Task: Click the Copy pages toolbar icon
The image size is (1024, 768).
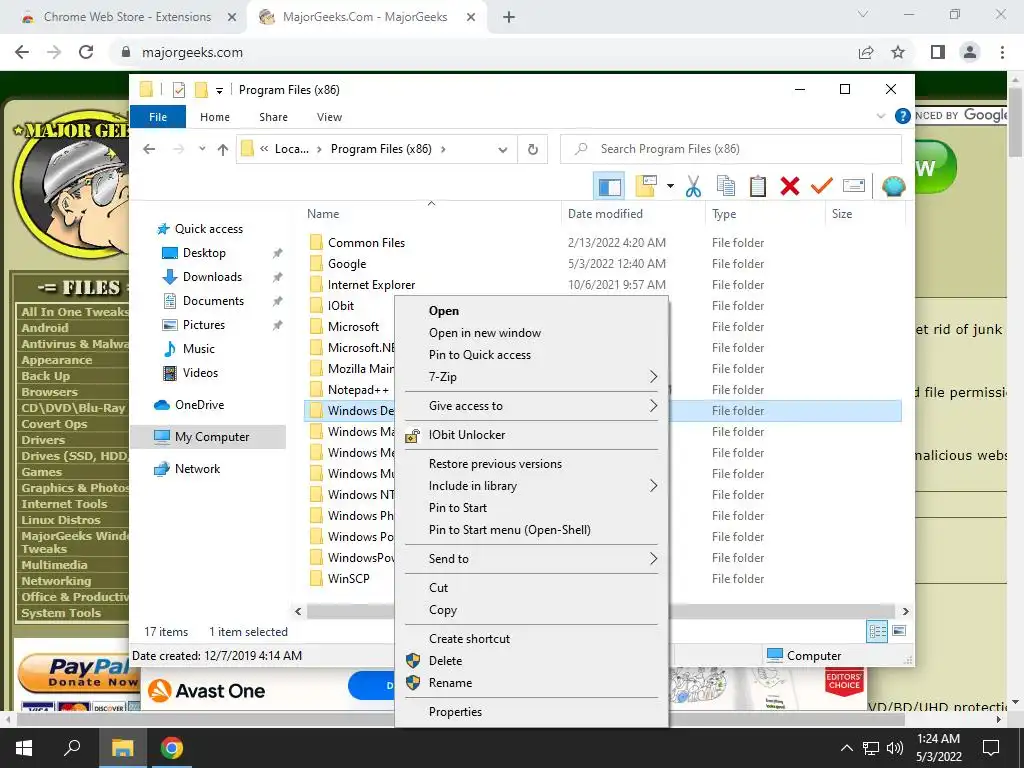Action: 726,187
